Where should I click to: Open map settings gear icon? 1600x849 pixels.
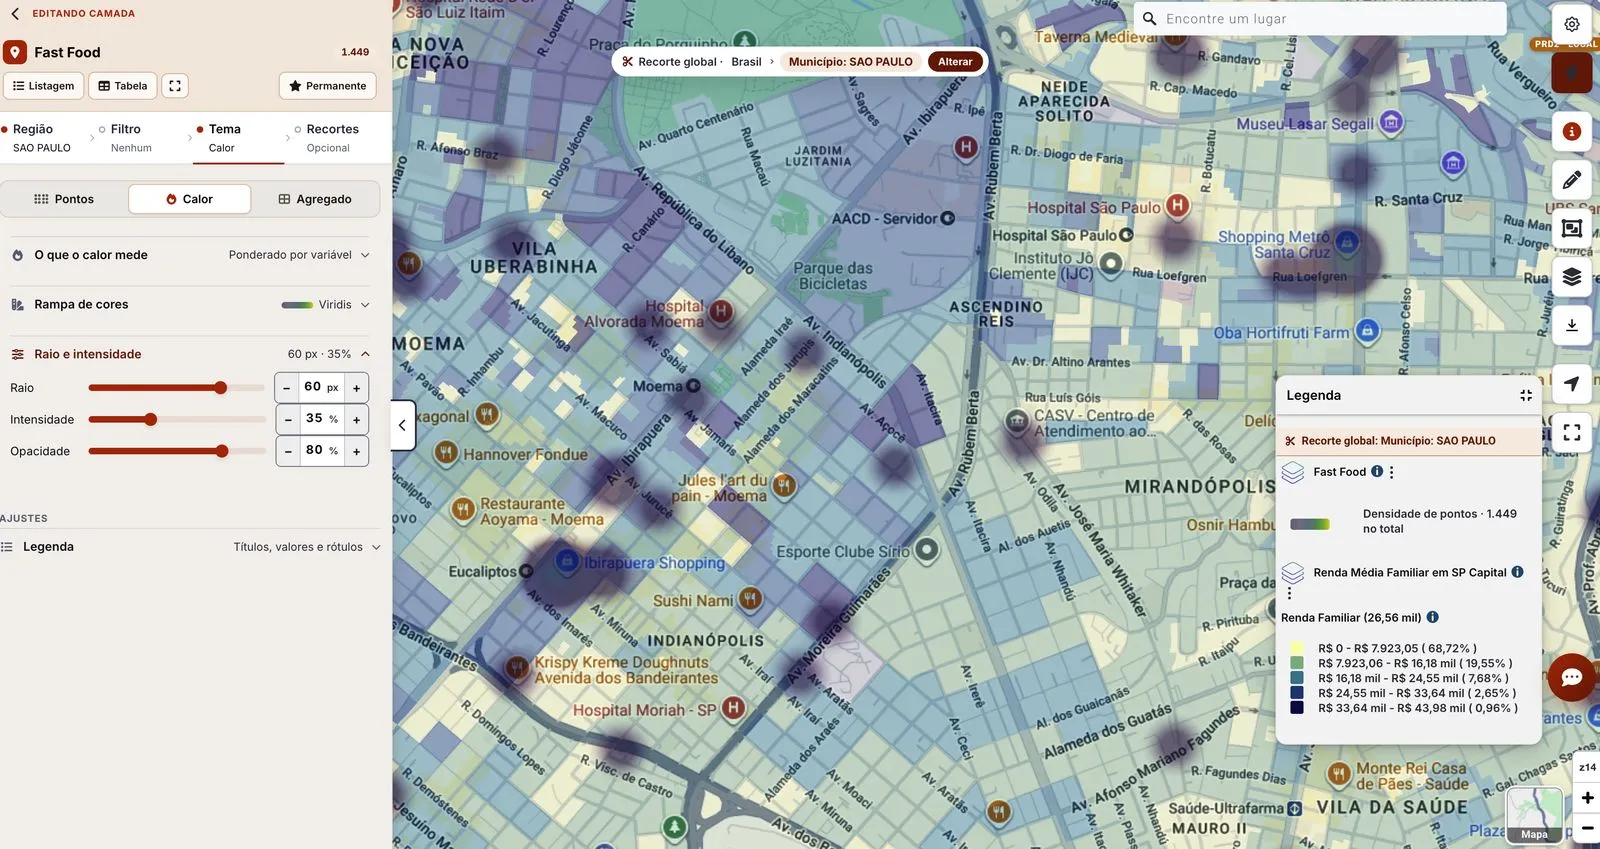pyautogui.click(x=1572, y=24)
